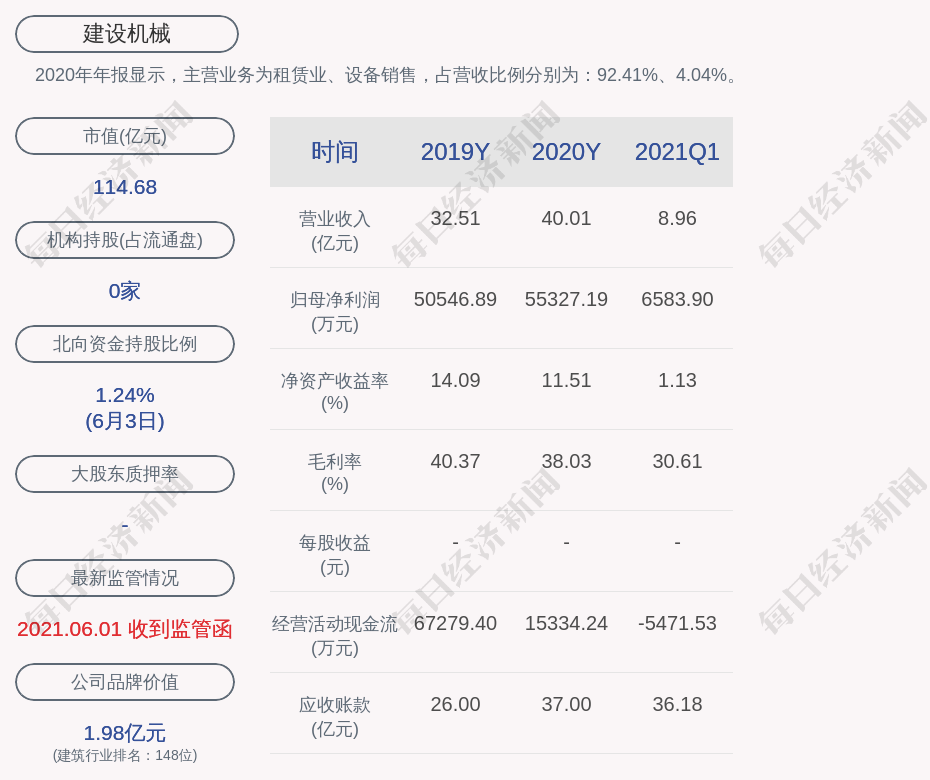The height and width of the screenshot is (780, 930).
Task: Choose the 2021Q1 column header
Action: (677, 152)
